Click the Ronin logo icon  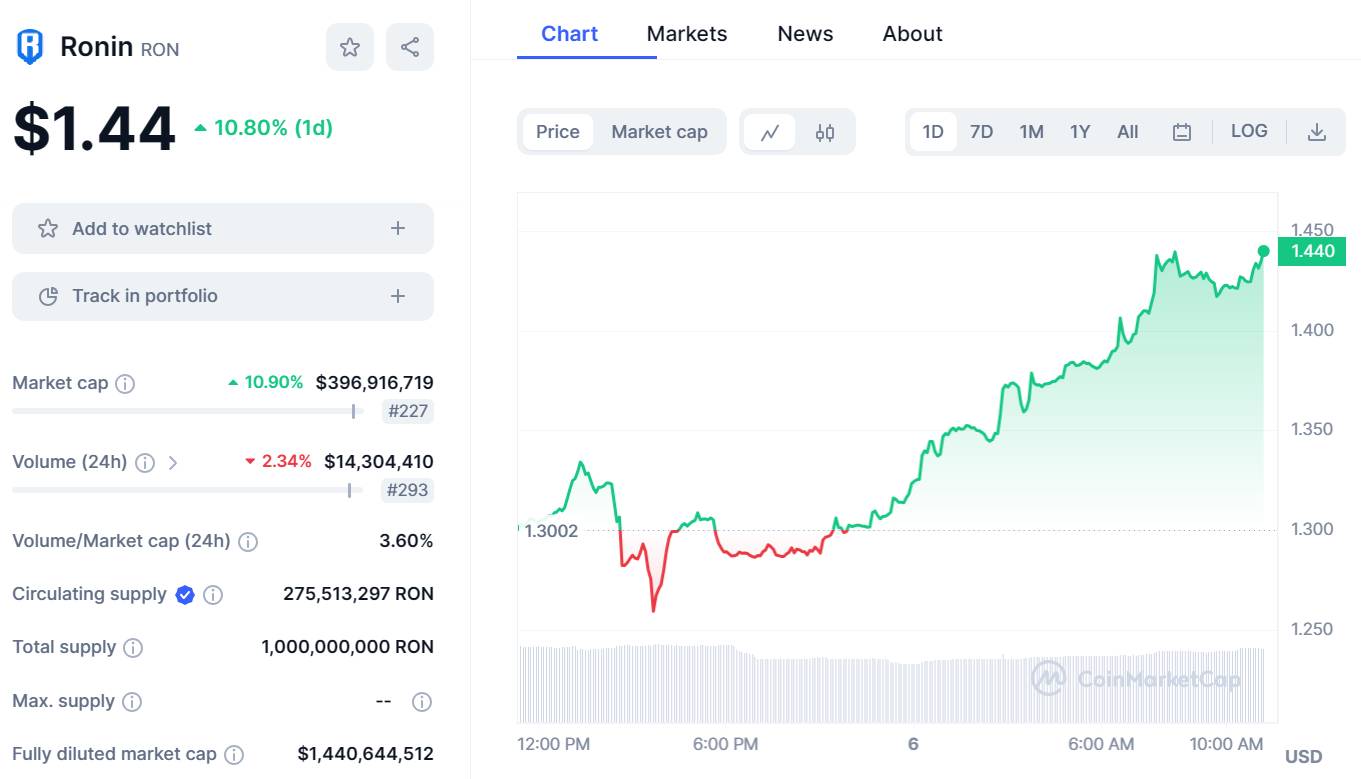point(31,47)
